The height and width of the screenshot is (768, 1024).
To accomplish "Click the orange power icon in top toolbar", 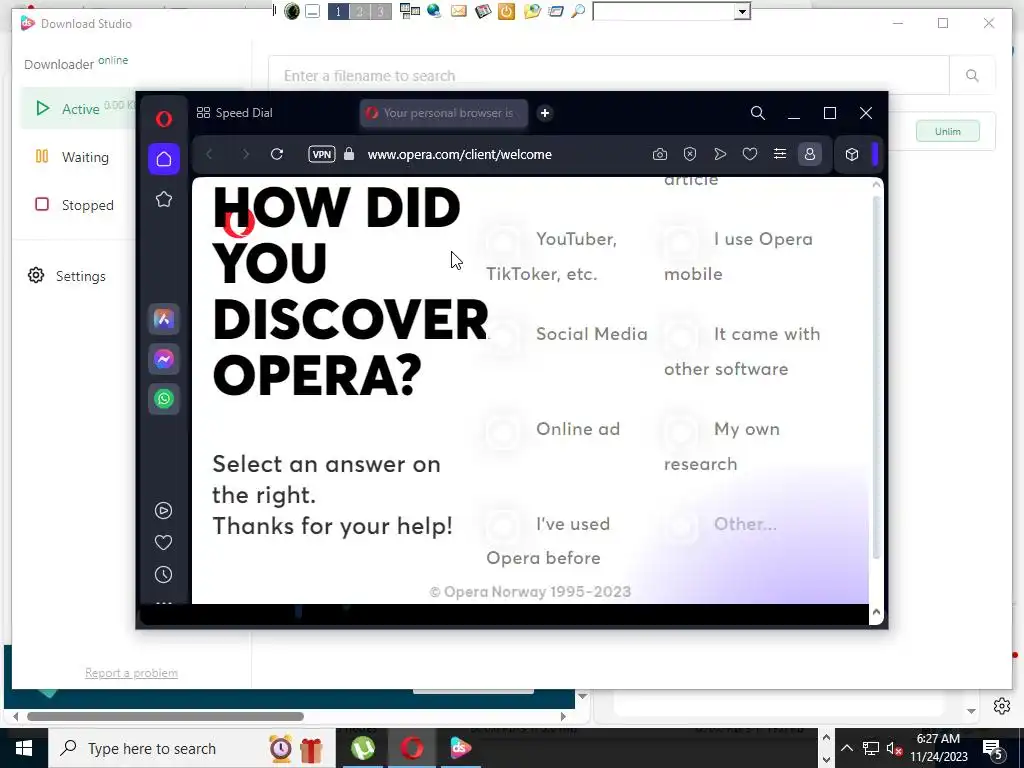I will point(506,10).
